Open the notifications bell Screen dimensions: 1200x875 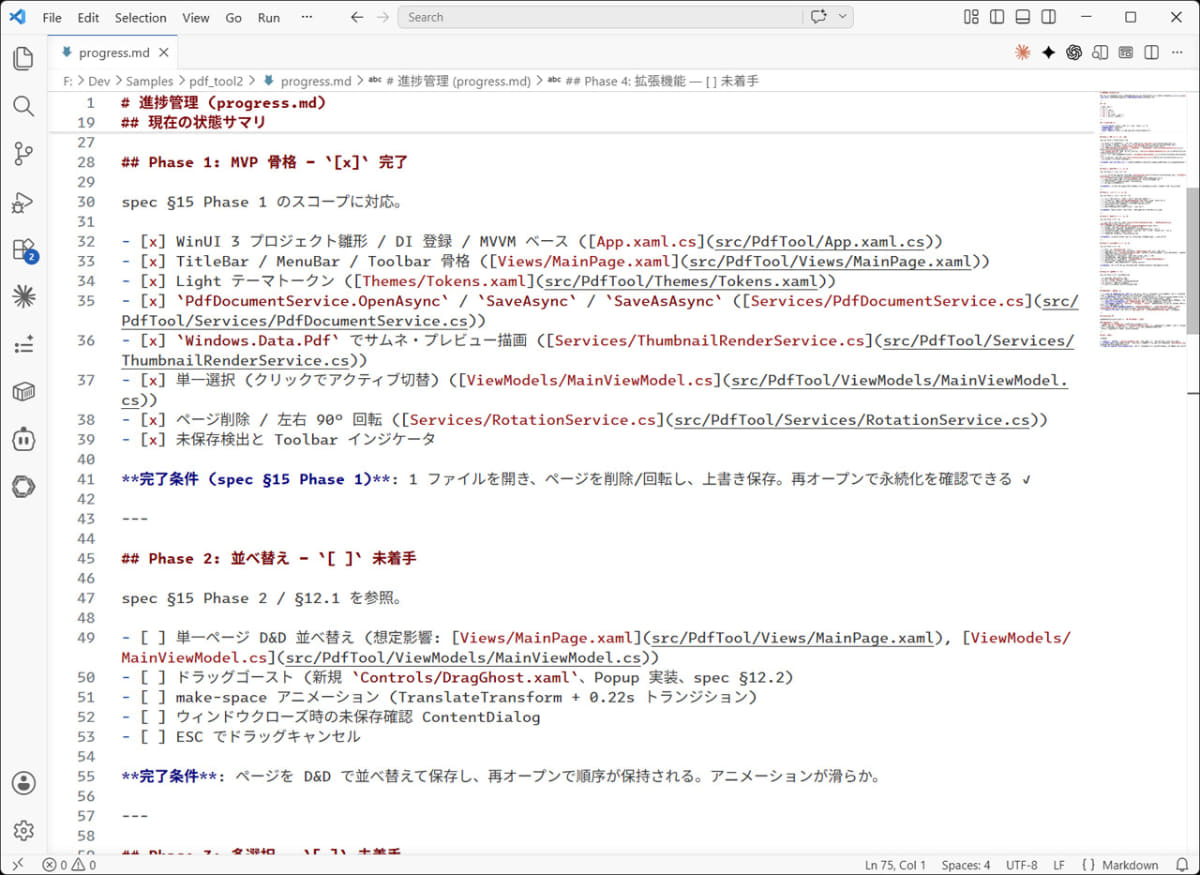tap(1183, 865)
